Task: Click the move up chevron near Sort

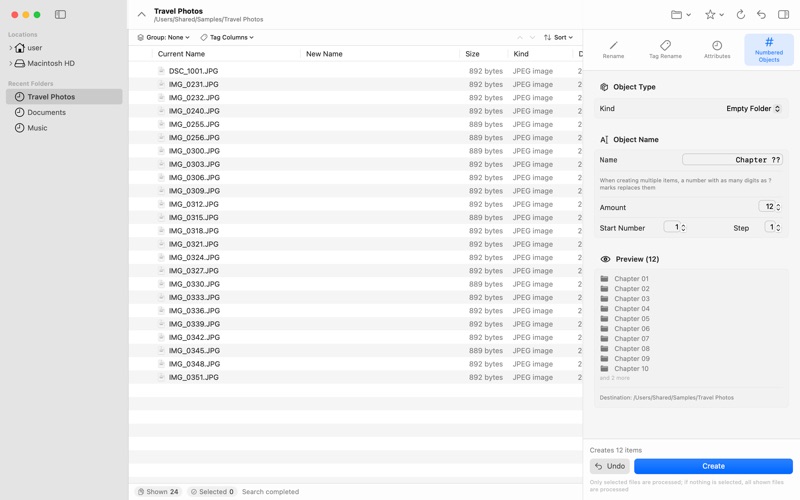Action: click(x=519, y=37)
